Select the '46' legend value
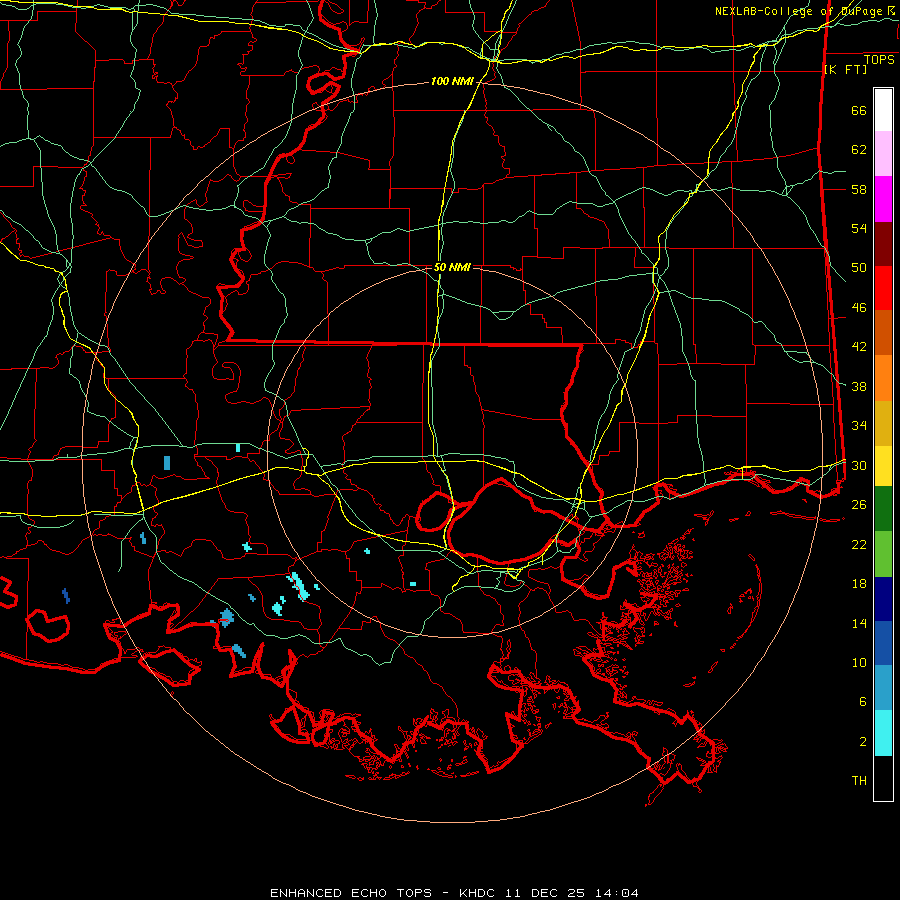The height and width of the screenshot is (900, 900). coord(859,308)
